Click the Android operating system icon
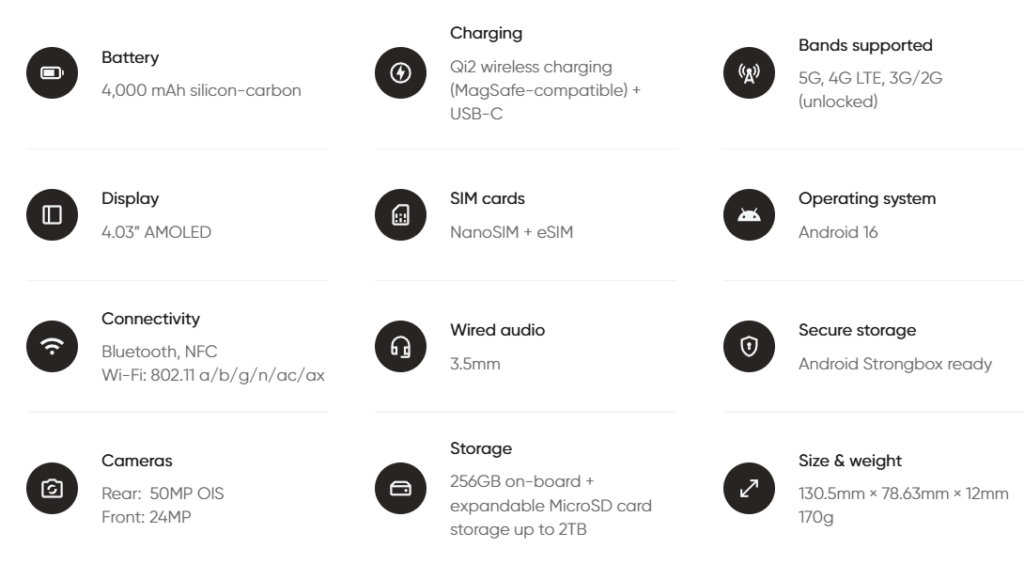Viewport: 1024px width, 564px height. click(x=748, y=215)
